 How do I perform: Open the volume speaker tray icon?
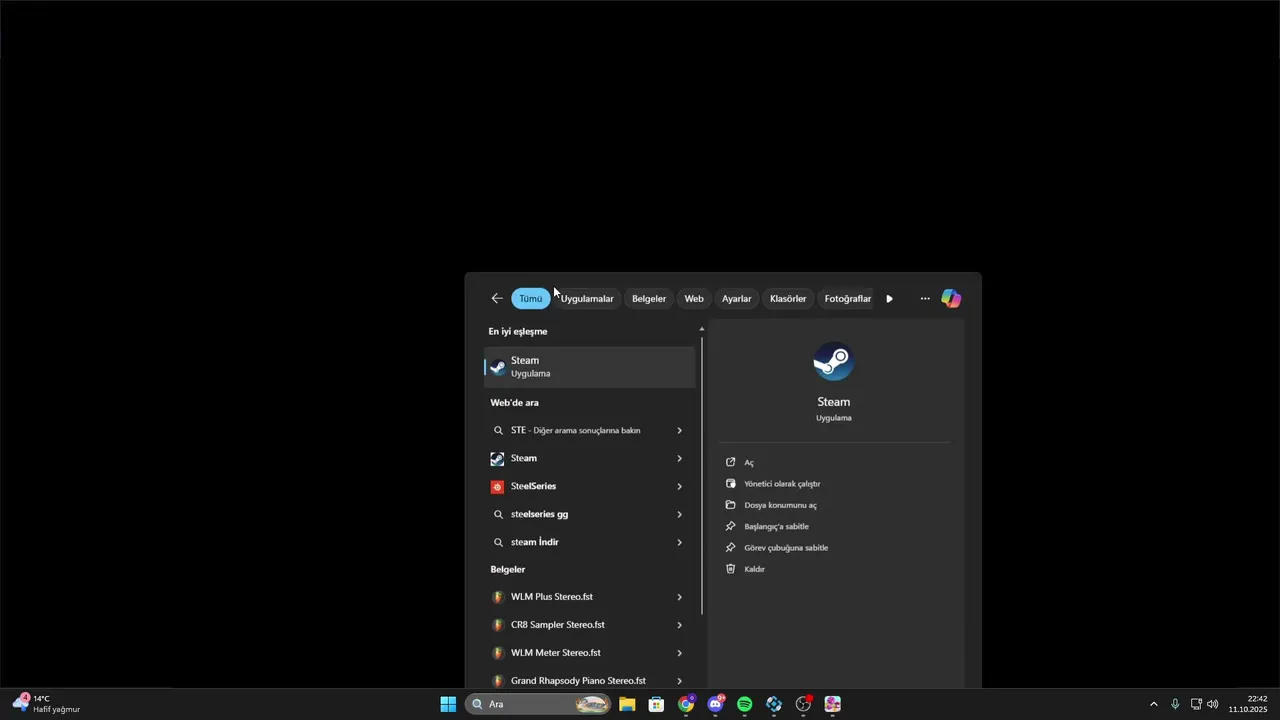[1213, 704]
